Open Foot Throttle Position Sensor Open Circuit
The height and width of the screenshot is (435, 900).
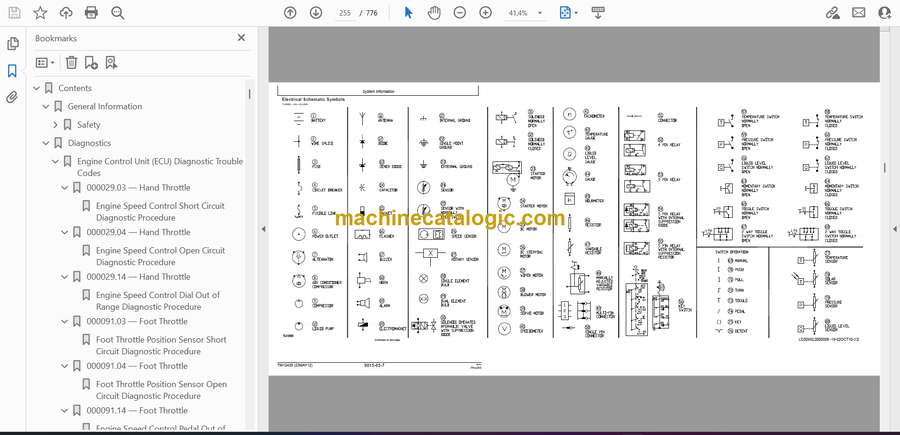point(161,390)
